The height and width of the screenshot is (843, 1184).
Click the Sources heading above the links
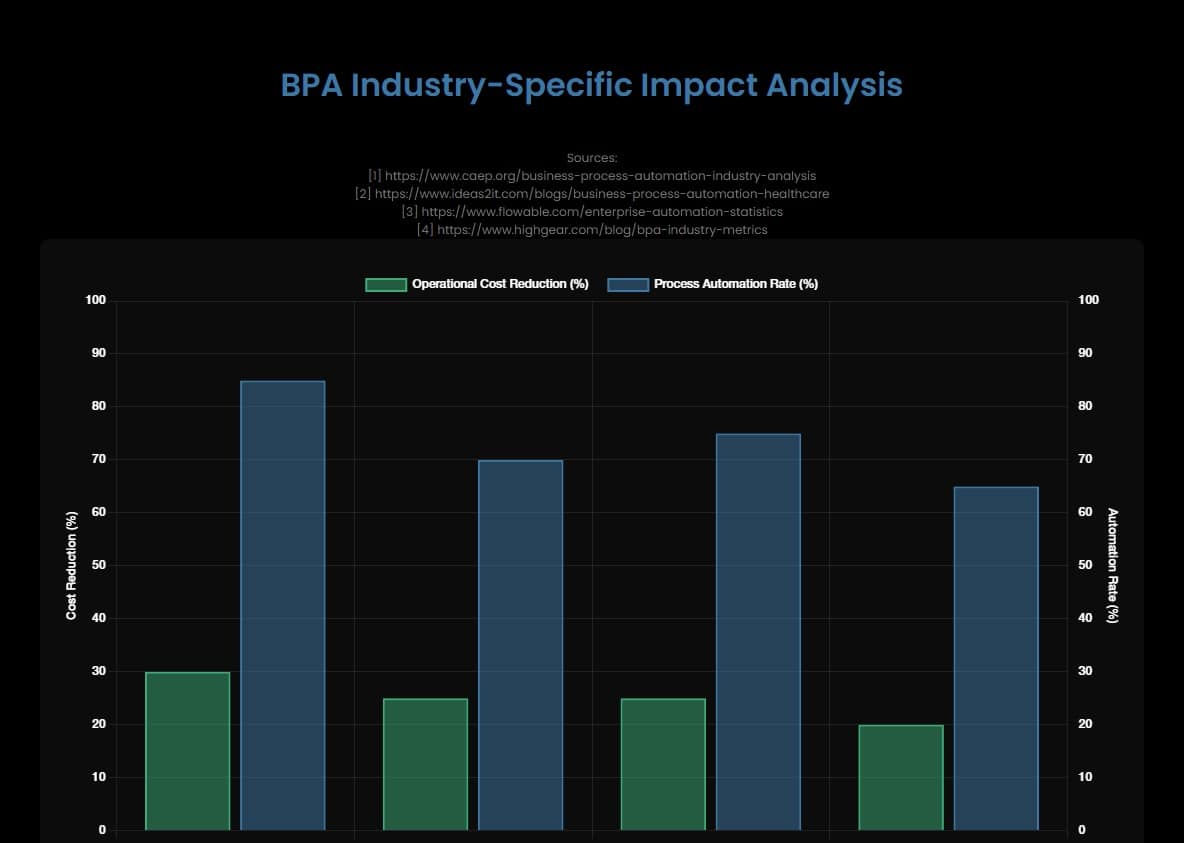(592, 157)
